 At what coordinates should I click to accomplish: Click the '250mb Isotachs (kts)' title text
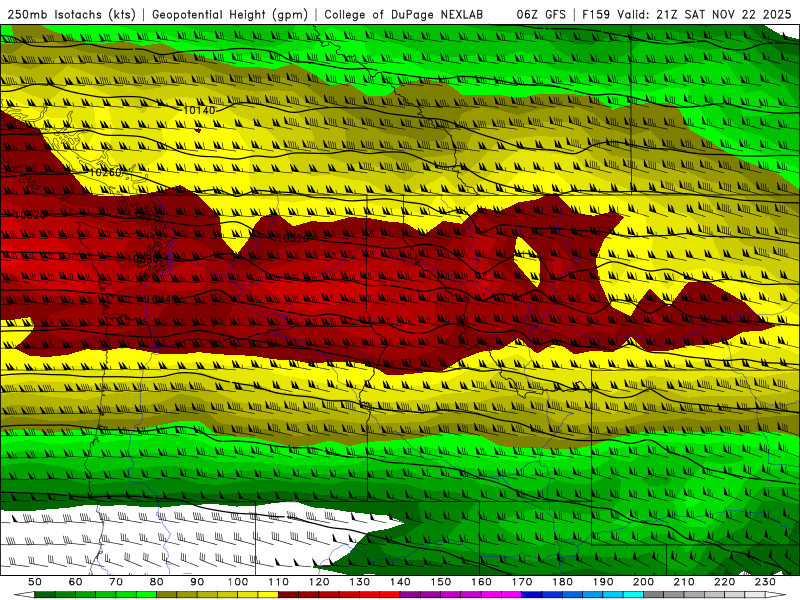(72, 14)
